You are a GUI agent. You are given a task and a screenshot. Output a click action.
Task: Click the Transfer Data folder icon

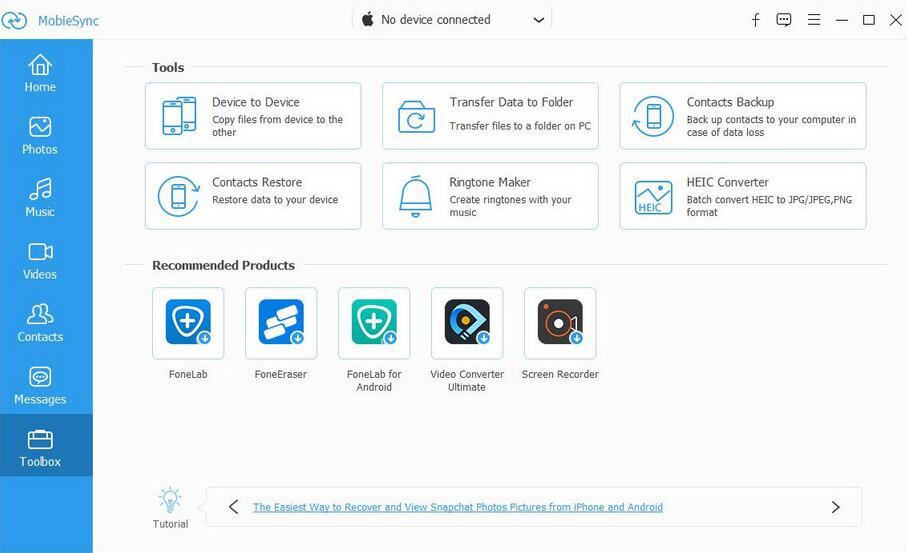click(x=416, y=117)
